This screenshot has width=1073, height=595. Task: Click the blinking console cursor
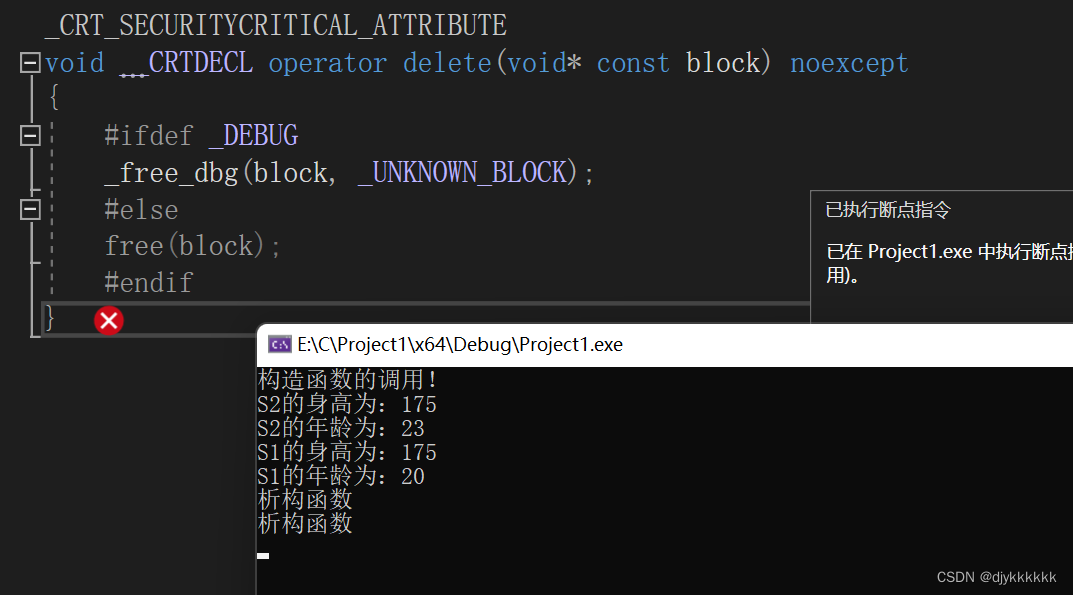(x=264, y=554)
